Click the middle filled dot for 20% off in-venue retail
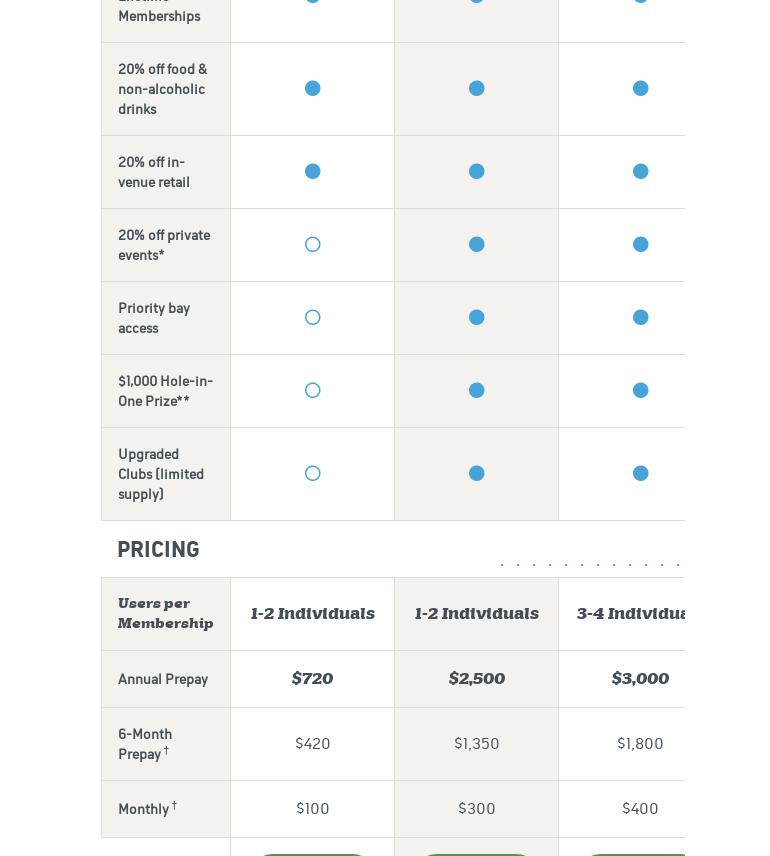The height and width of the screenshot is (856, 770). [x=477, y=172]
